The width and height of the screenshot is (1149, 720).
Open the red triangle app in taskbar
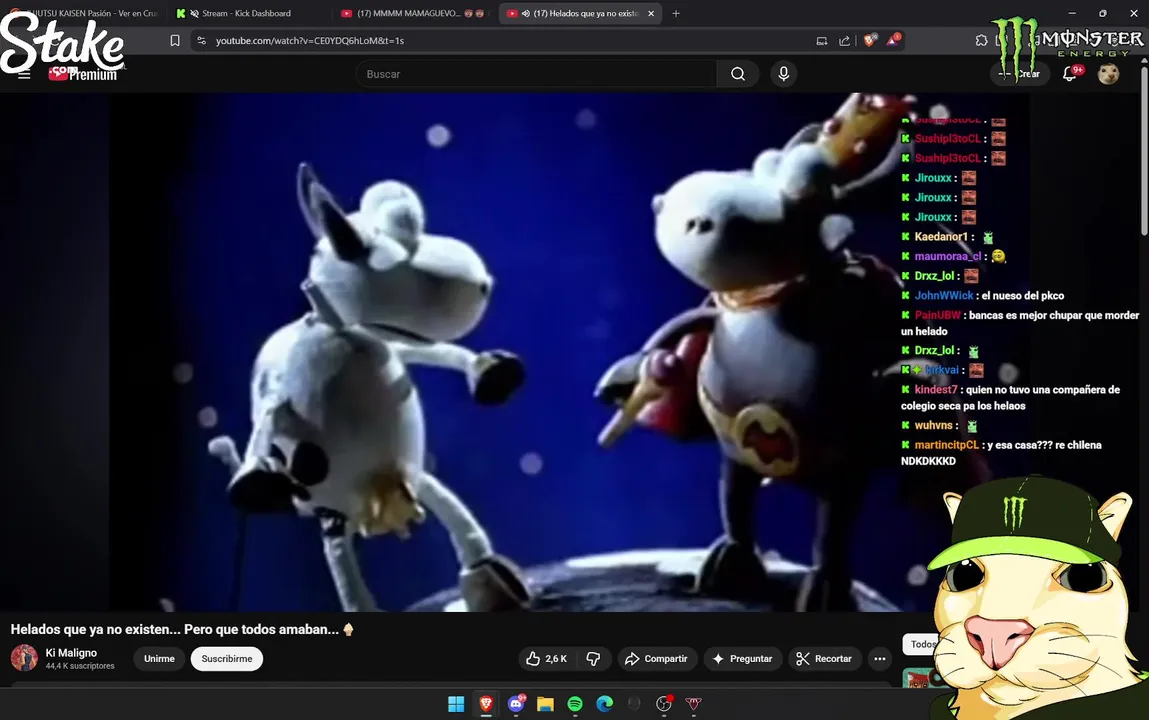[x=694, y=704]
